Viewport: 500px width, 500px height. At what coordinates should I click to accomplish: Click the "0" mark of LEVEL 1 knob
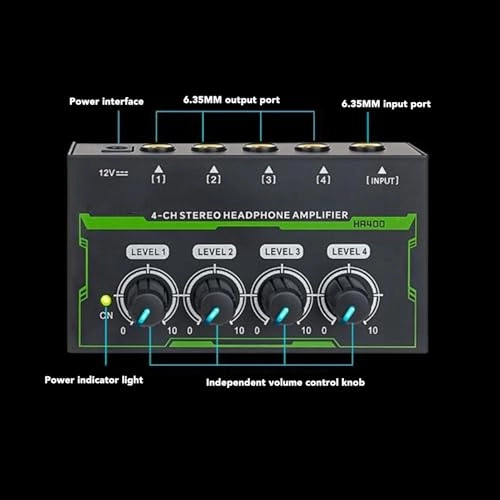123,331
